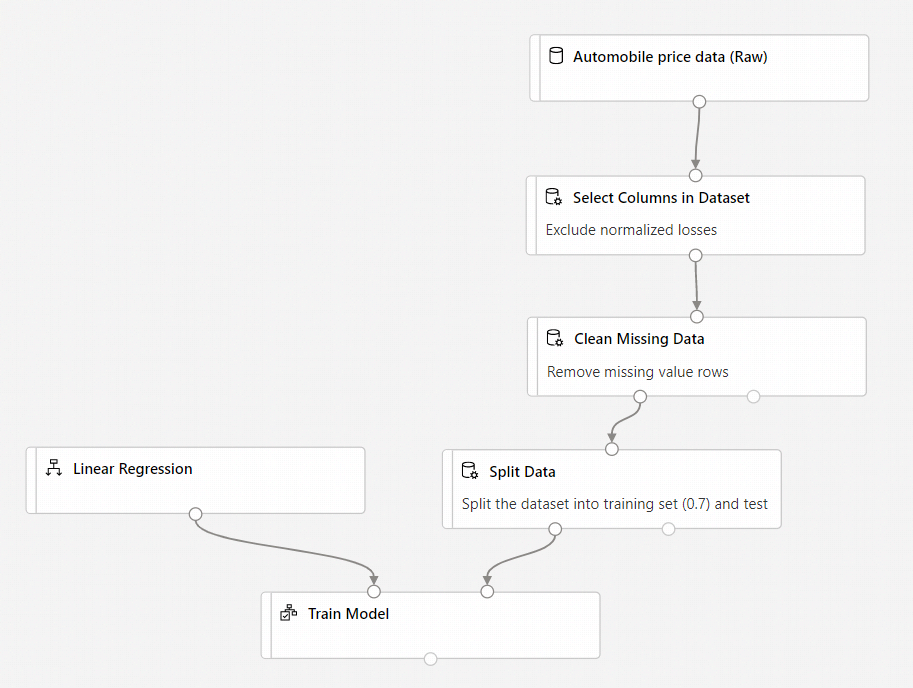Click Split Data right output port
This screenshot has width=913, height=688.
pyautogui.click(x=669, y=529)
